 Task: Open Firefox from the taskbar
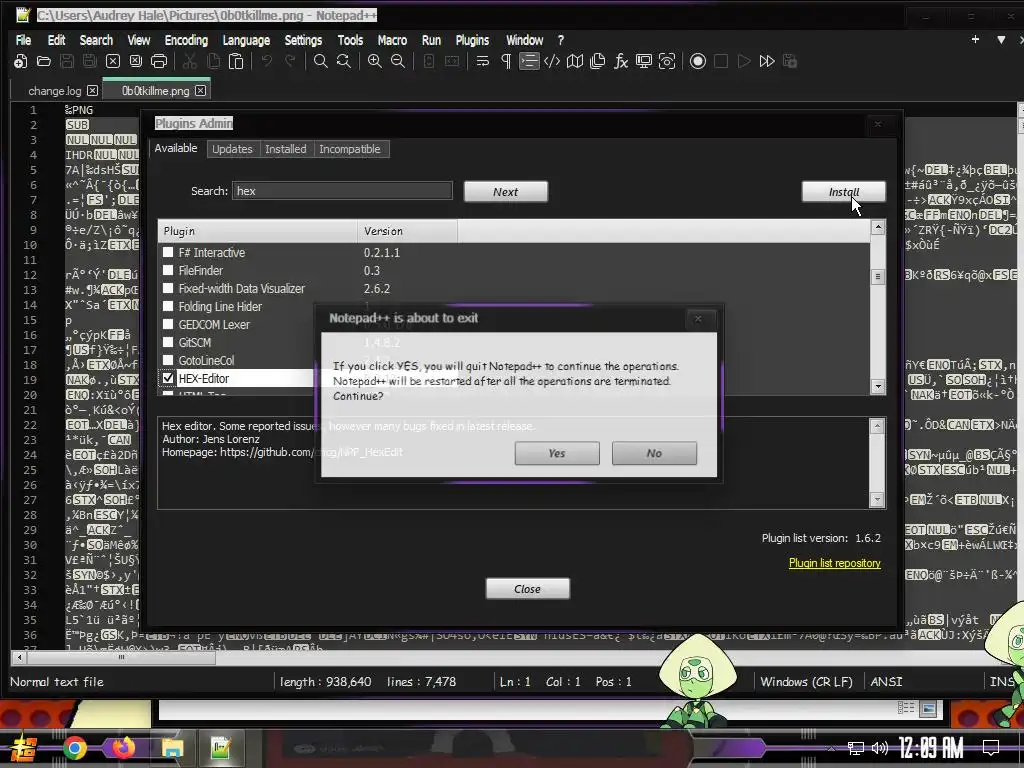(123, 748)
